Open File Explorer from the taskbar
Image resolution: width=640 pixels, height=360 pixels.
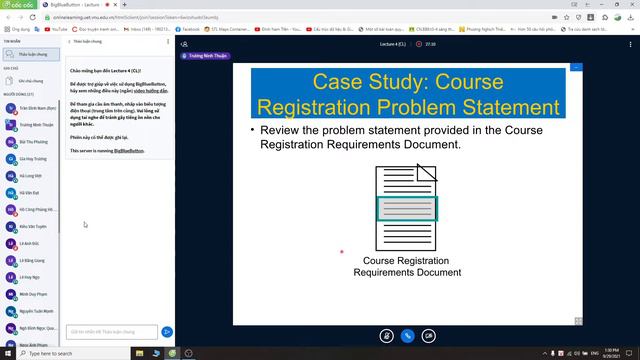139,353
